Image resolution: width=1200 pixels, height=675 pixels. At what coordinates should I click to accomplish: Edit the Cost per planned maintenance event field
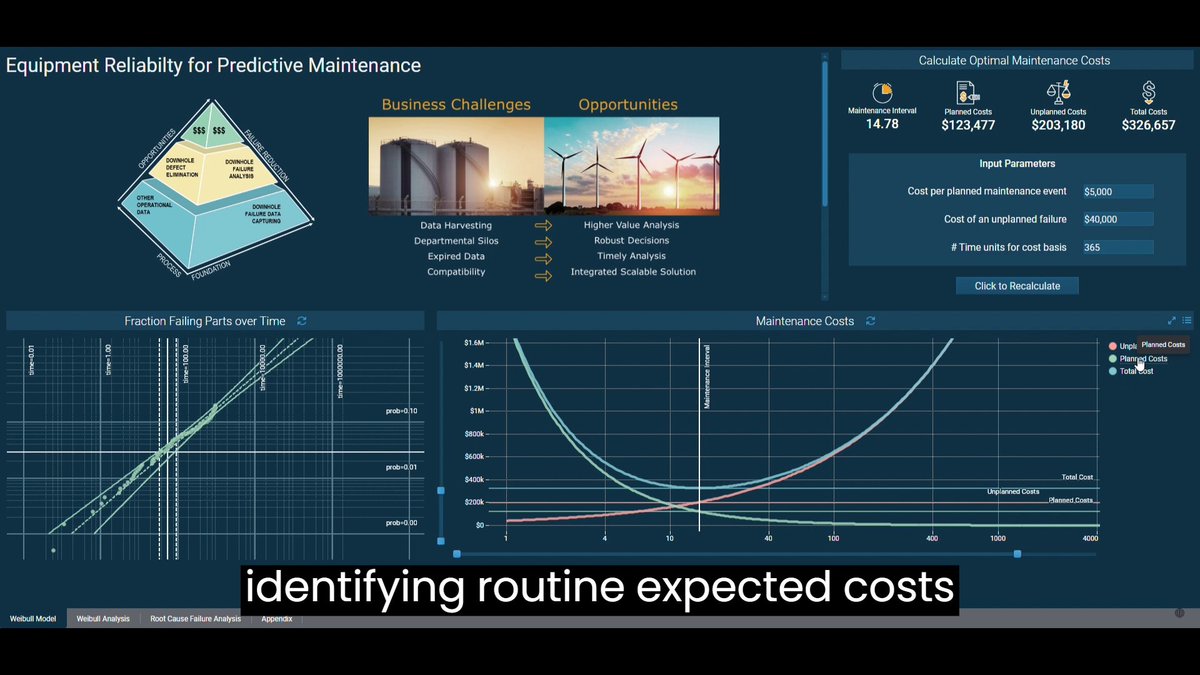[1117, 191]
